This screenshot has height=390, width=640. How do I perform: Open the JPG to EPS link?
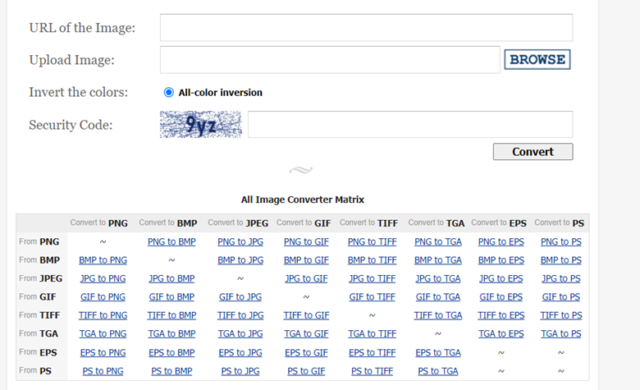(501, 279)
